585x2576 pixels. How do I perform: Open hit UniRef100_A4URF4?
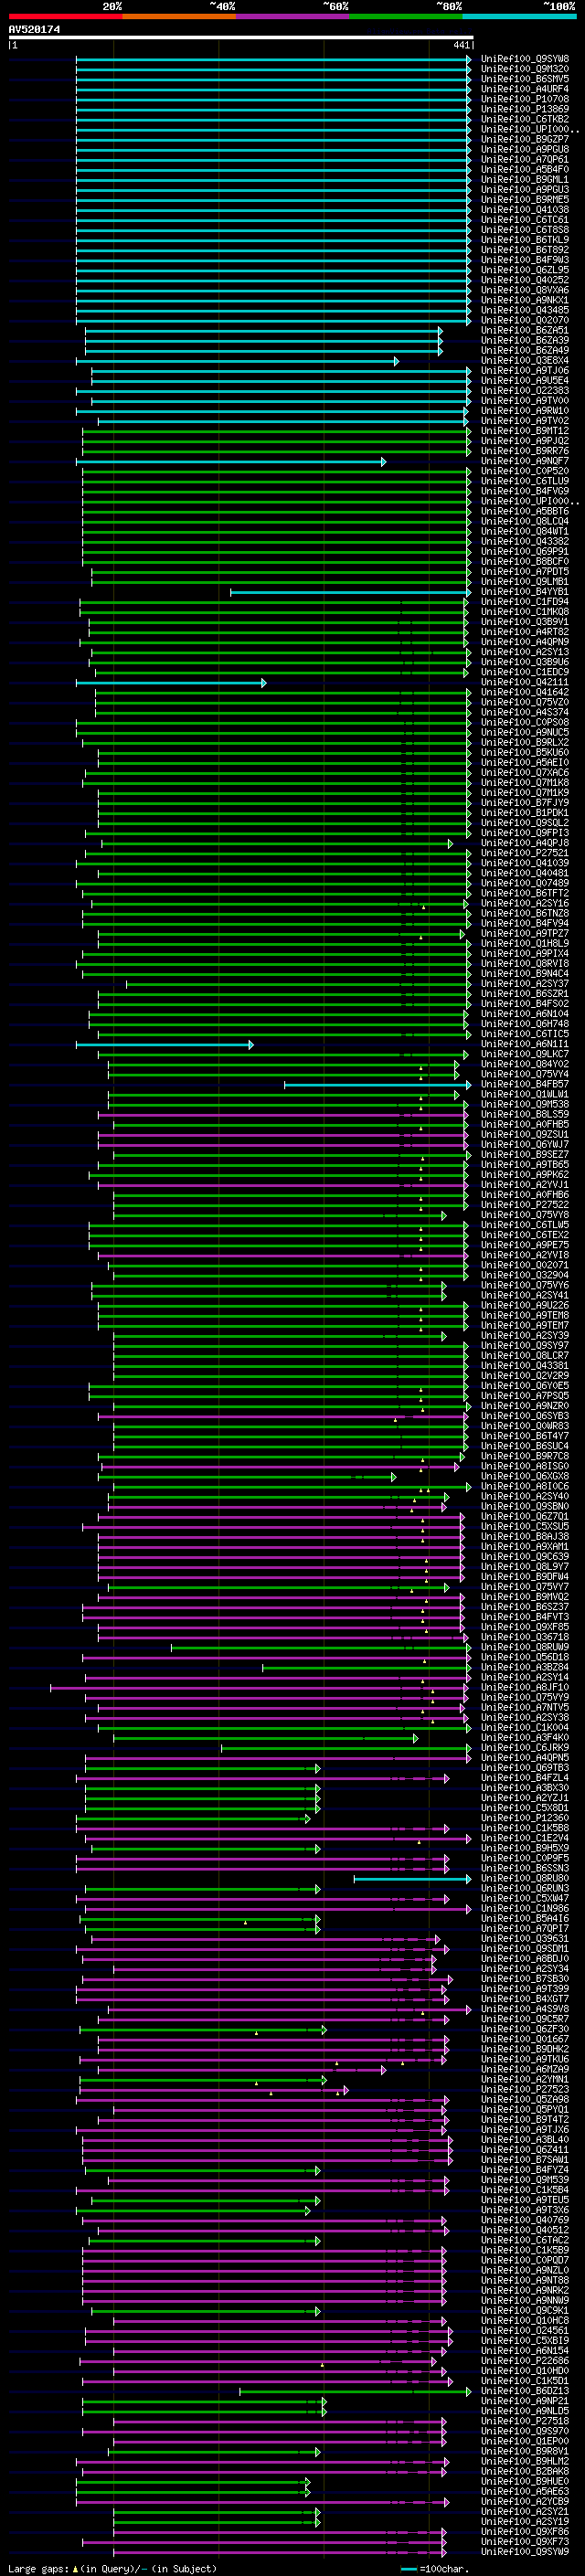point(524,89)
